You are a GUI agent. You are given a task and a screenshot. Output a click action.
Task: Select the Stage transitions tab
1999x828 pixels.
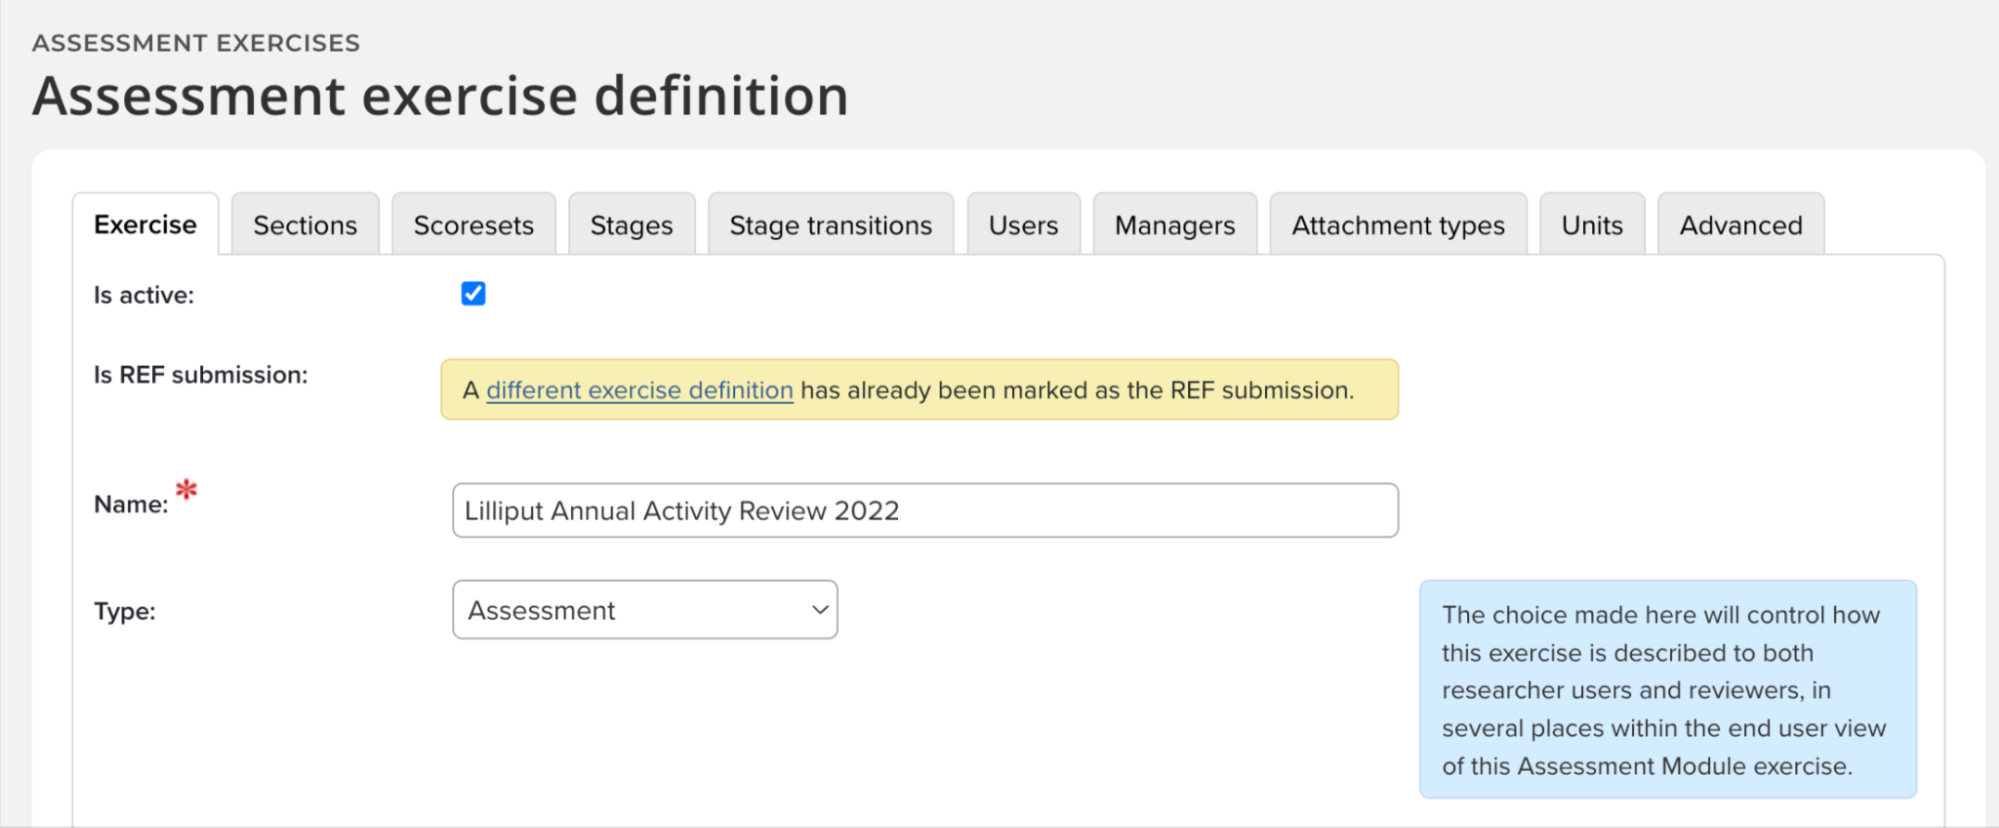830,225
